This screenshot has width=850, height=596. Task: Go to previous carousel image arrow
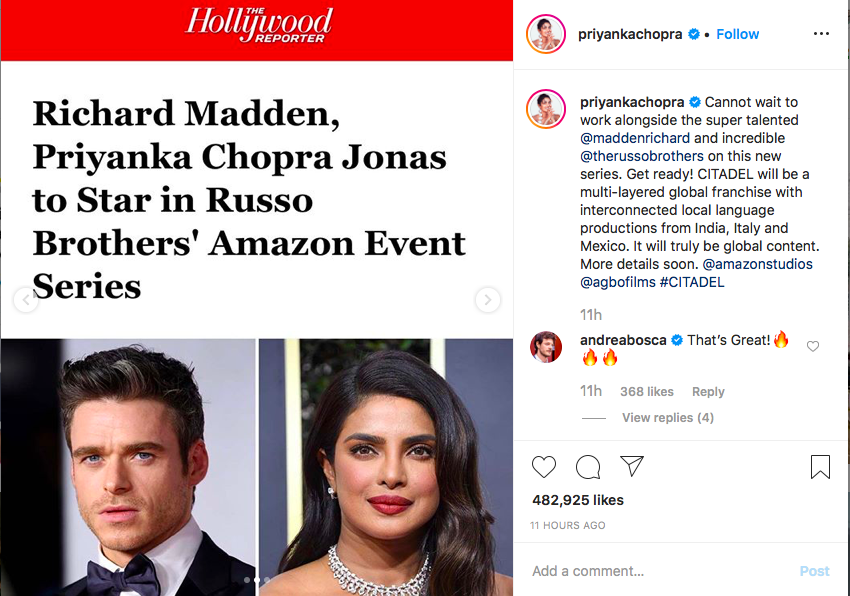[x=25, y=299]
